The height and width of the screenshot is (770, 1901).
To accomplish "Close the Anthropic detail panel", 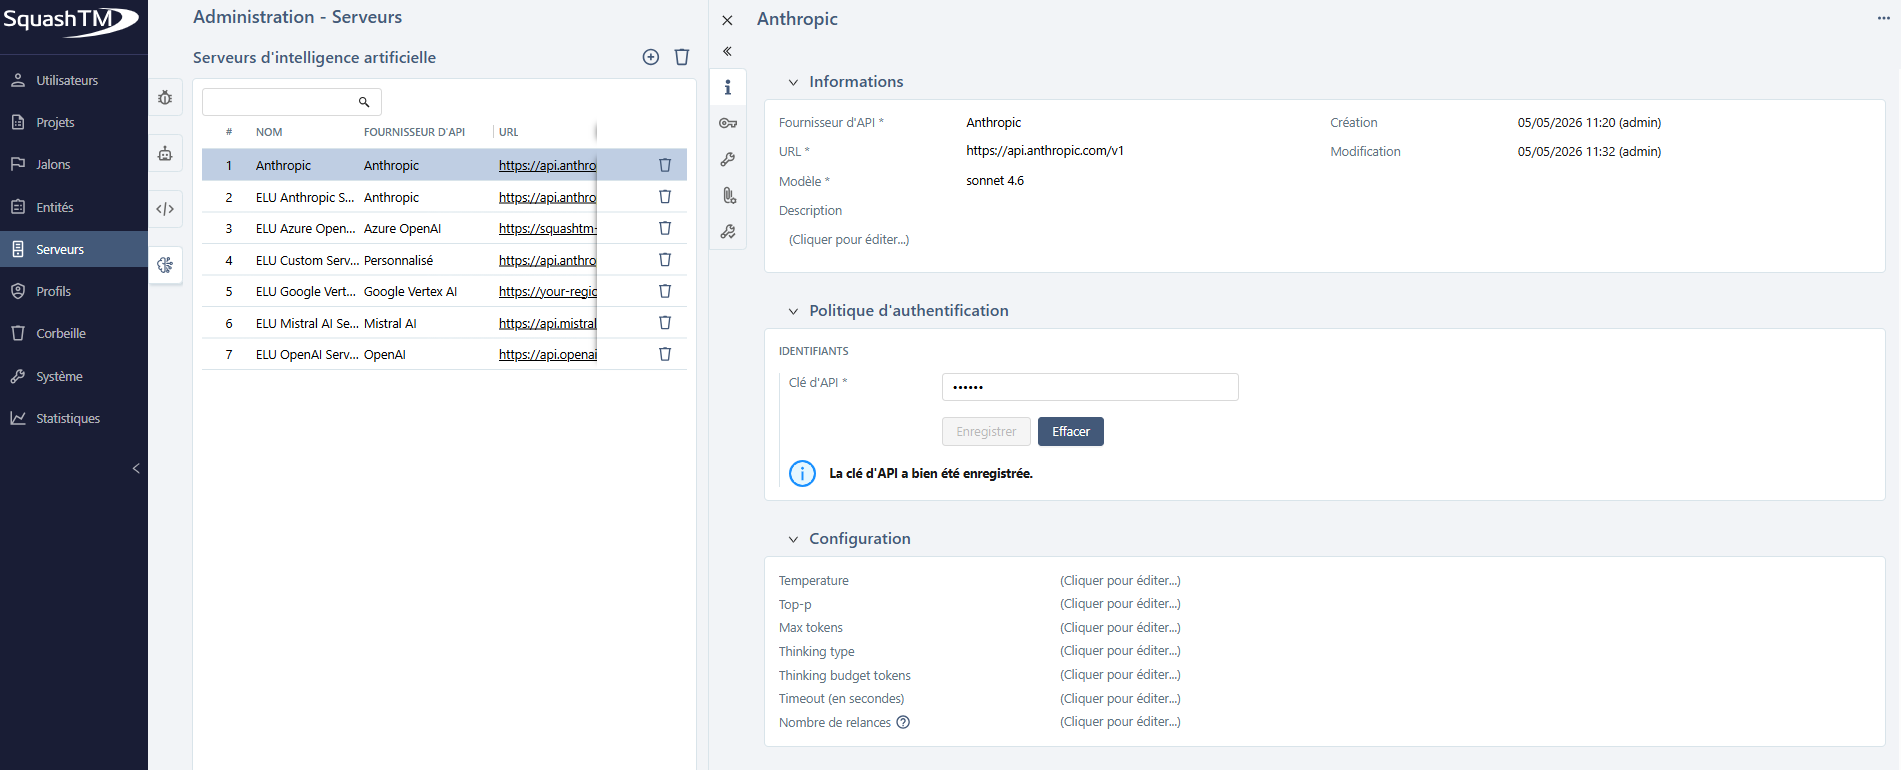I will click(x=727, y=20).
